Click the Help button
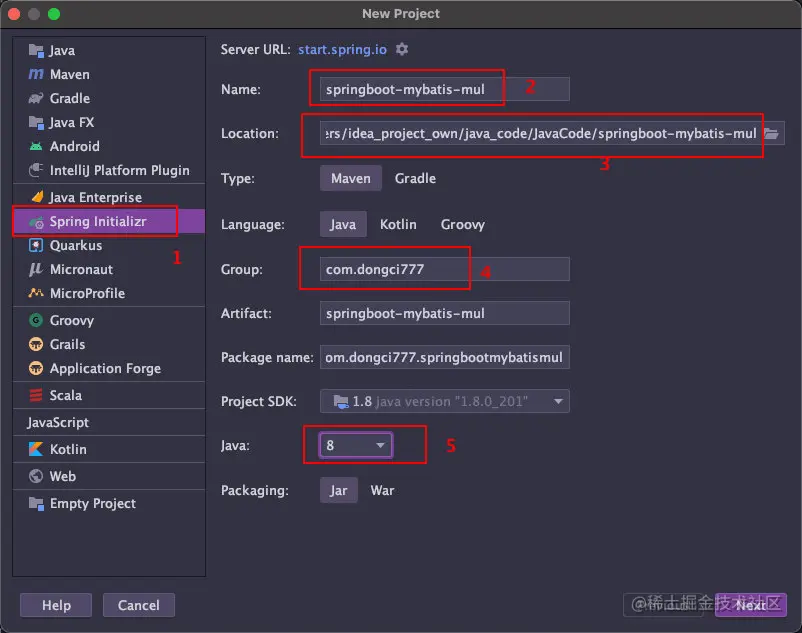Image resolution: width=802 pixels, height=633 pixels. coord(56,605)
